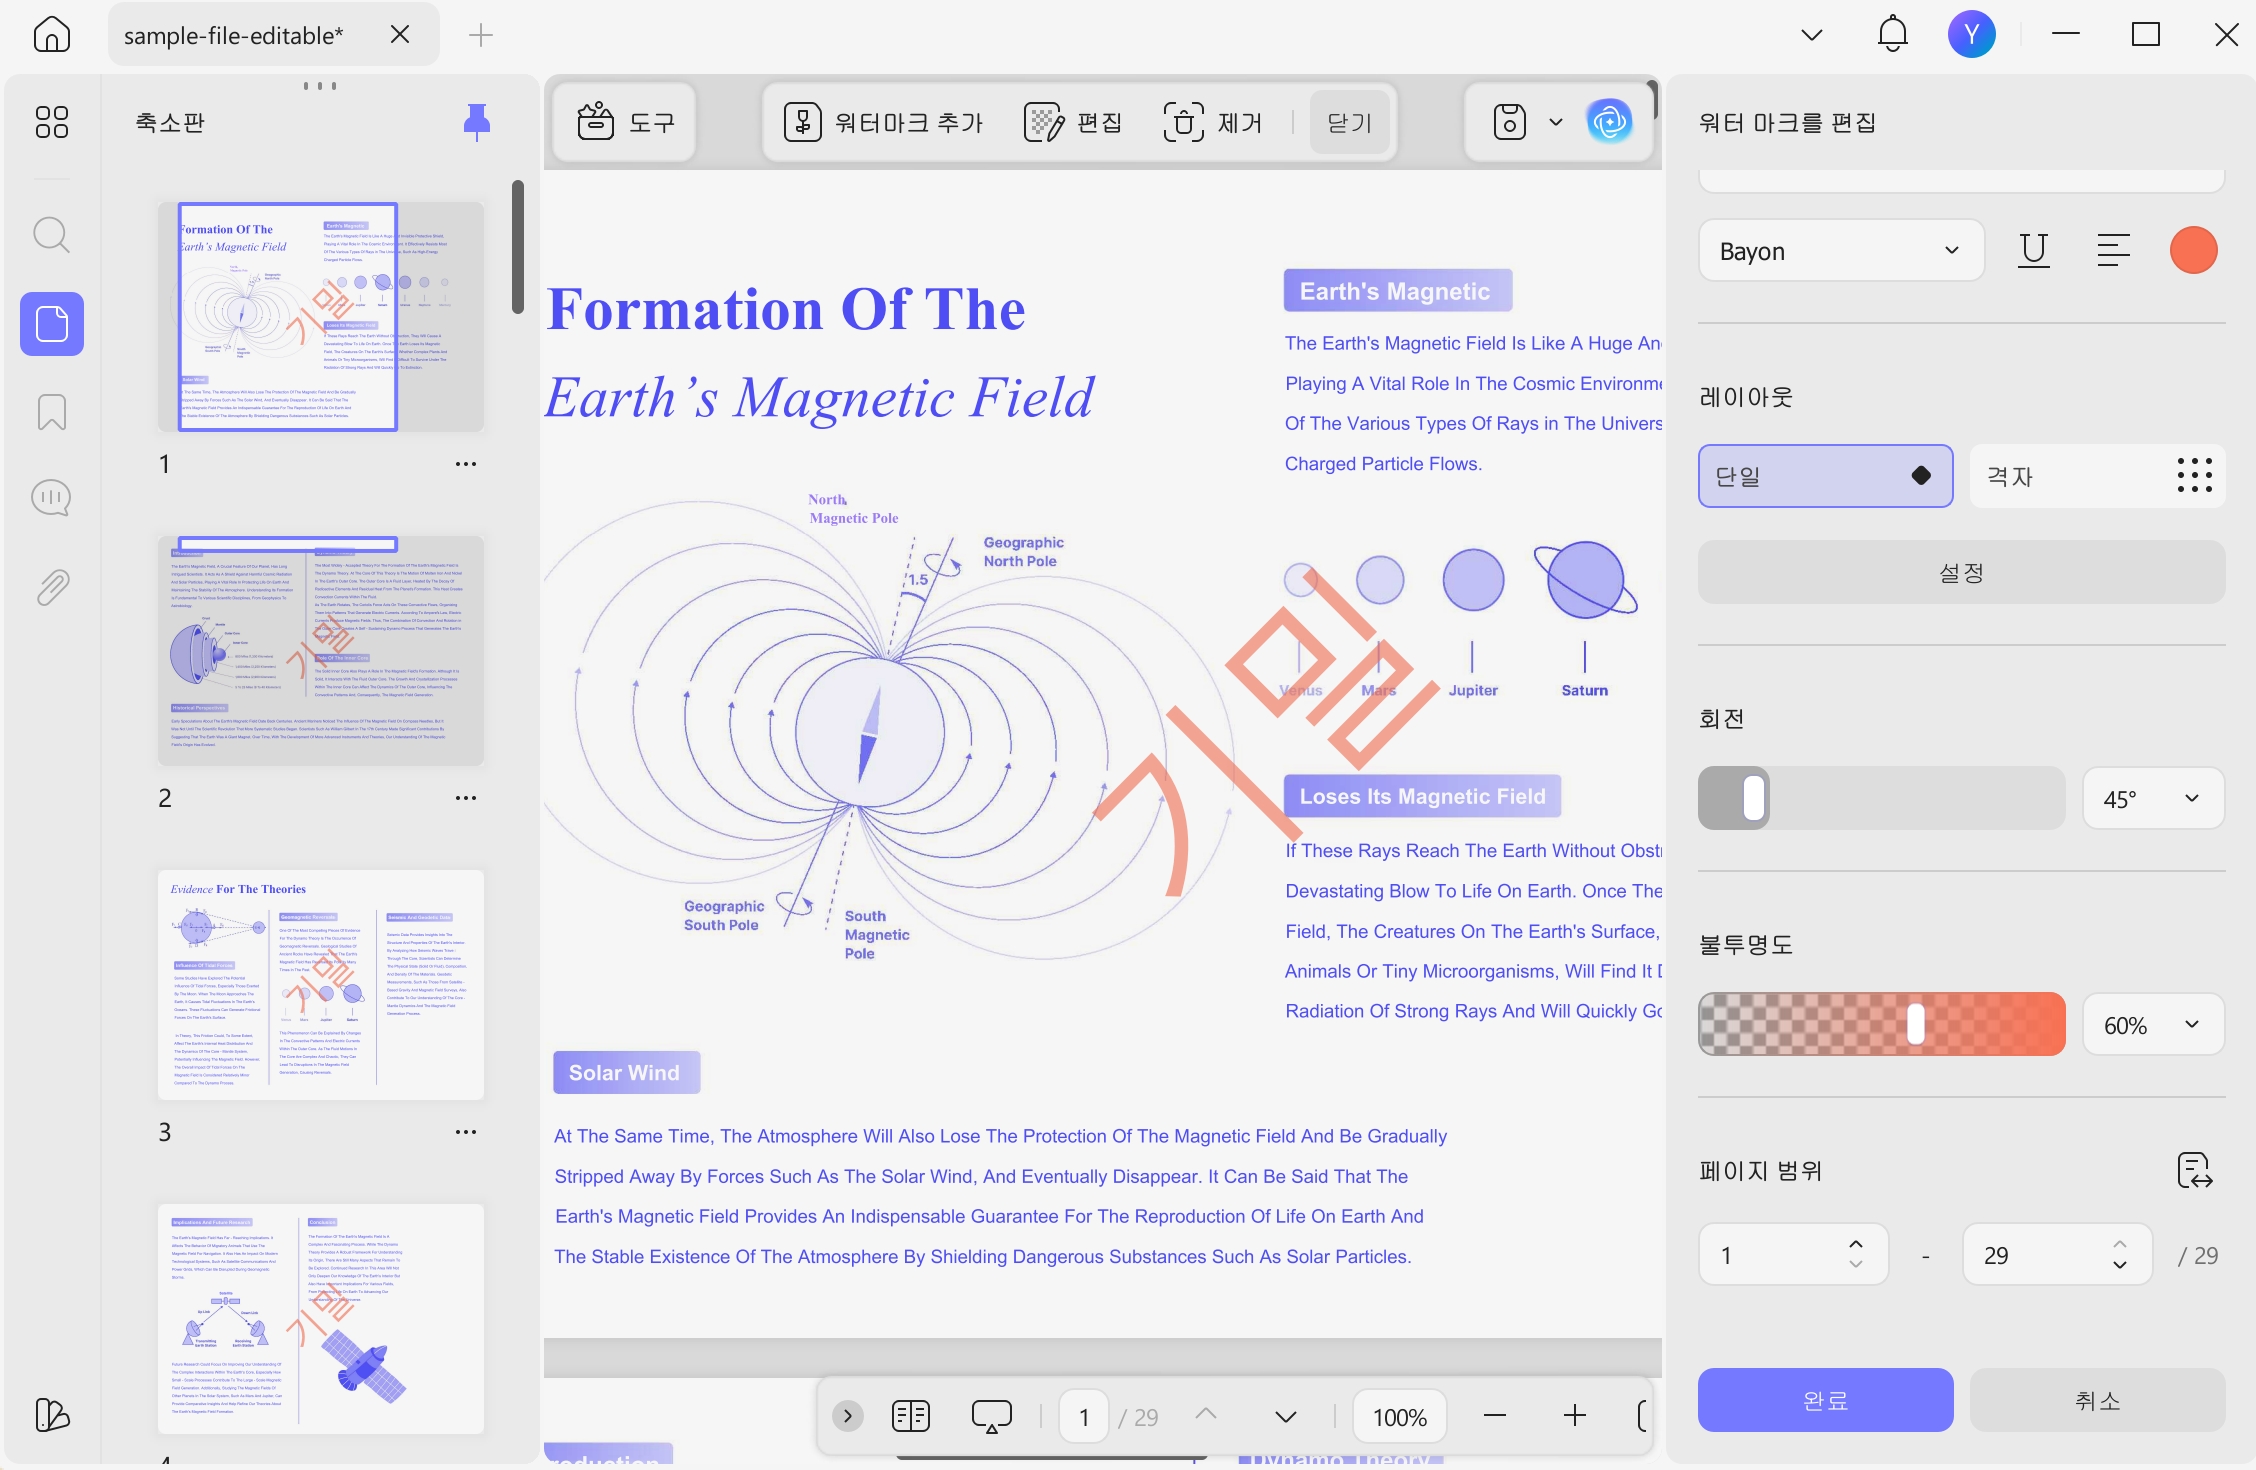
Task: Click the pin icon in 축소판 panel
Action: pyautogui.click(x=477, y=122)
